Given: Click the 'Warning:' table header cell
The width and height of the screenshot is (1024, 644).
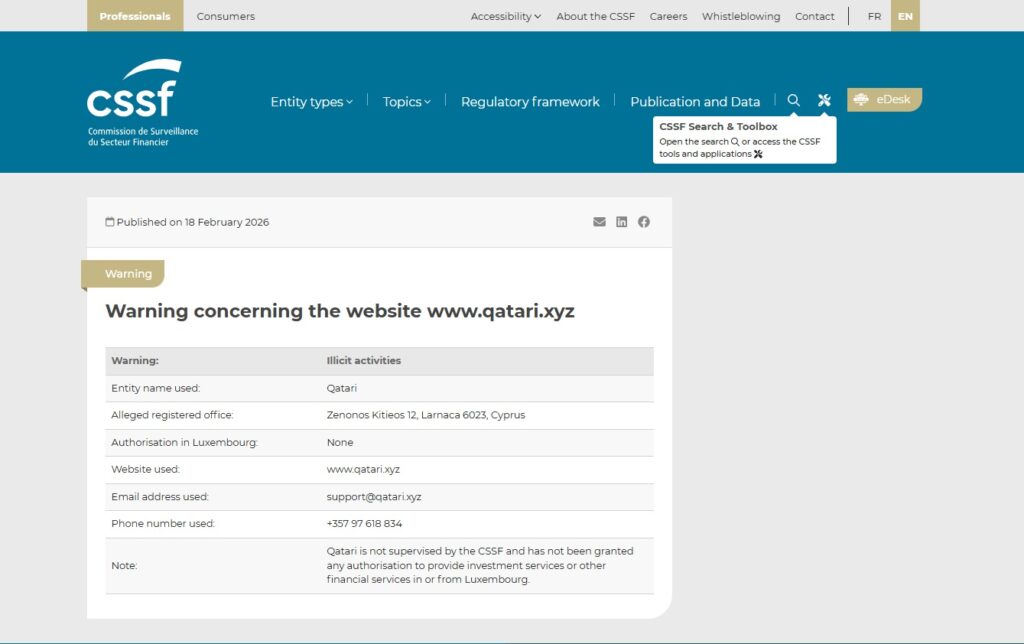Looking at the screenshot, I should (x=135, y=361).
